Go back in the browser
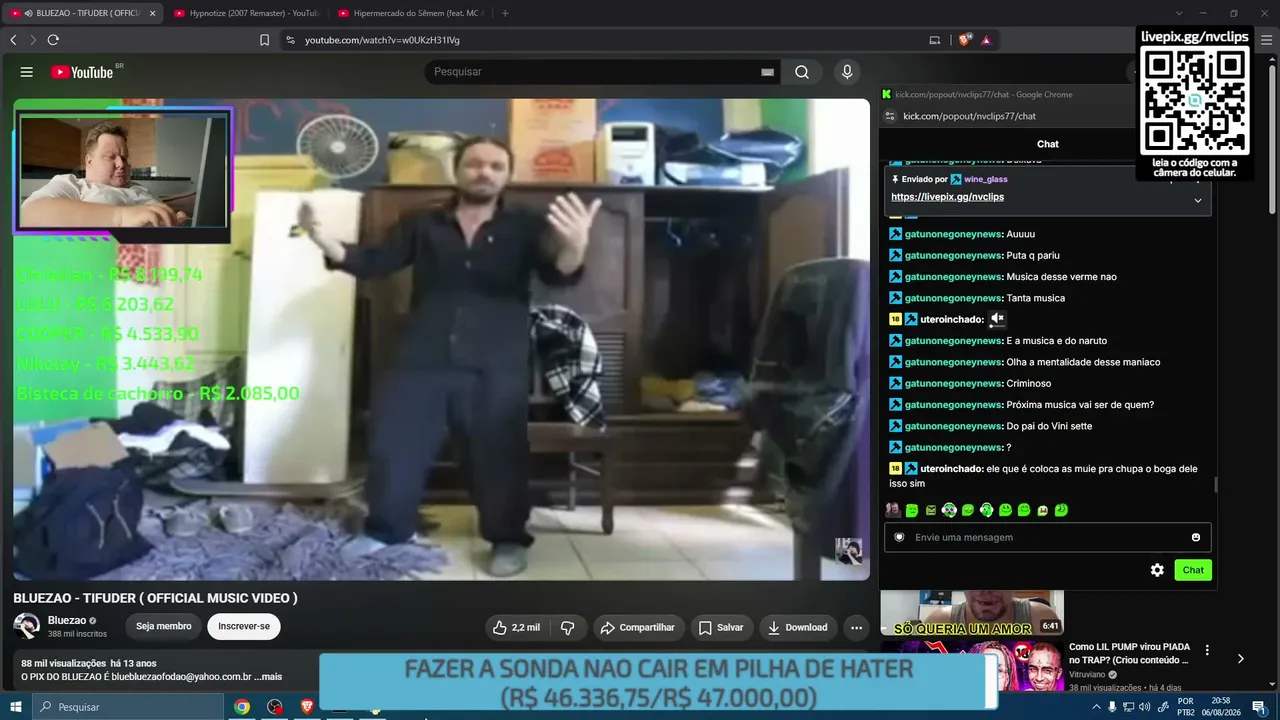The image size is (1280, 720). [x=13, y=40]
